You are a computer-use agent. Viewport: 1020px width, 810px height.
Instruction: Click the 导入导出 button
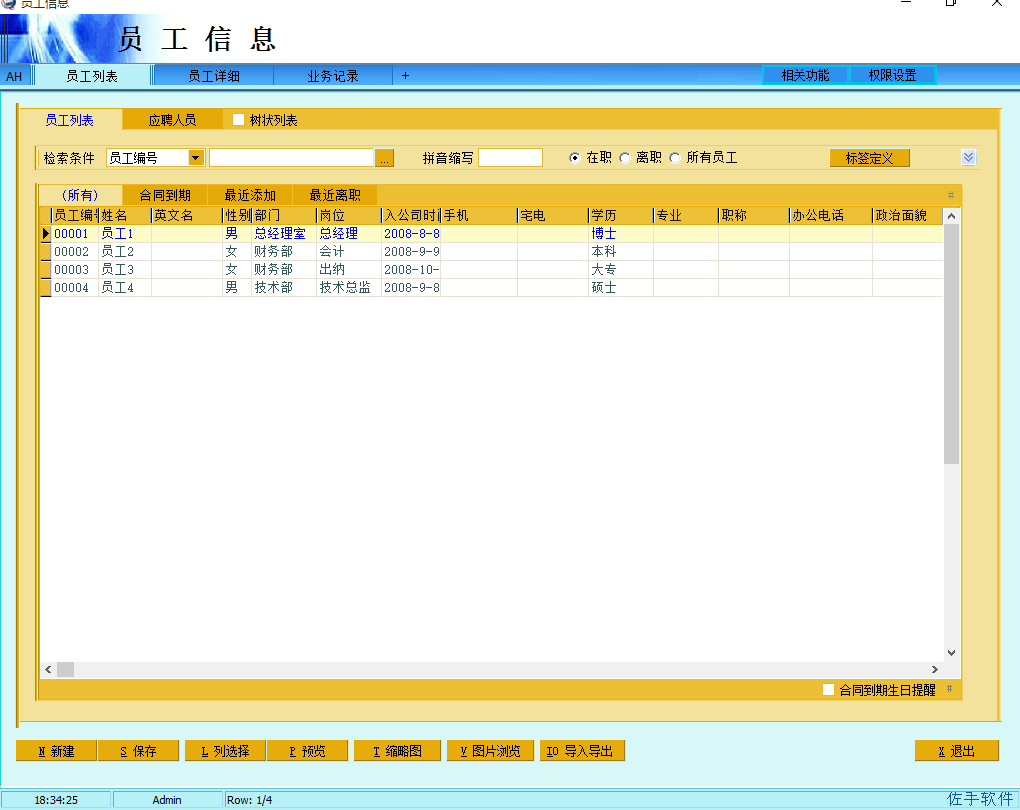(582, 751)
